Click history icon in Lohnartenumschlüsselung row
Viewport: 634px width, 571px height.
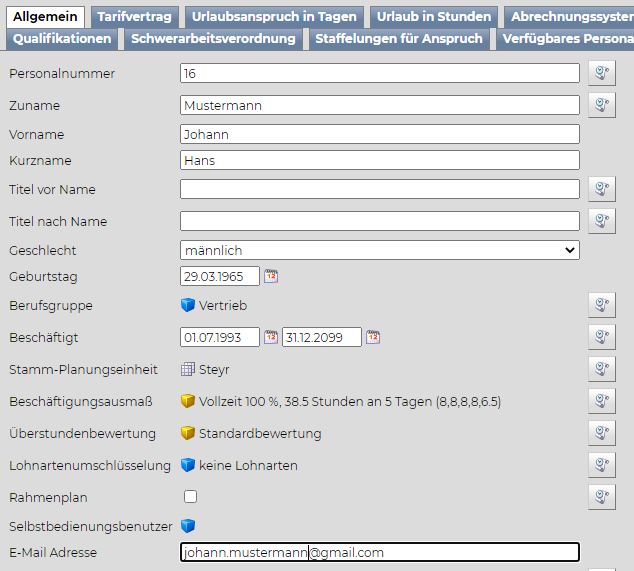(601, 465)
